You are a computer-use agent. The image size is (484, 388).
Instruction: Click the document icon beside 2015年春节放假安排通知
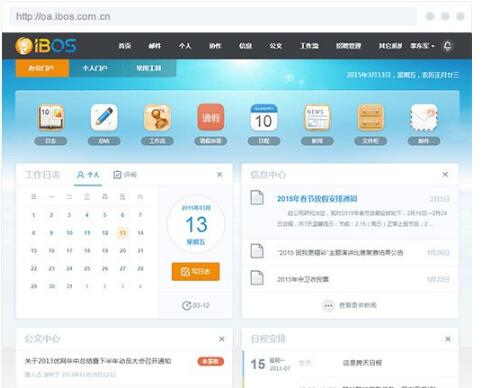(257, 197)
